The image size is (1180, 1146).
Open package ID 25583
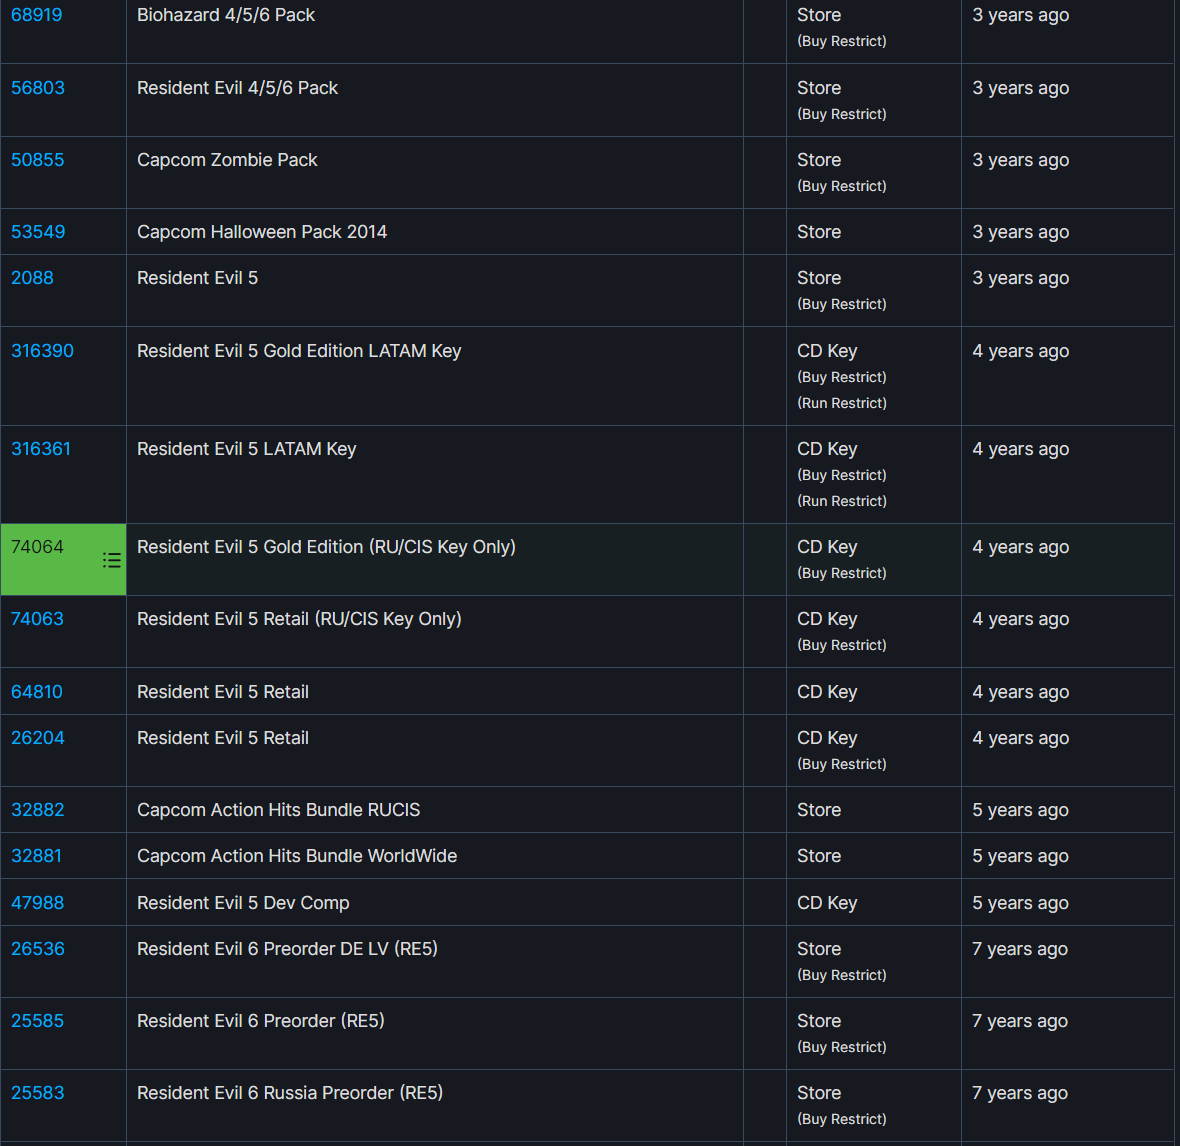click(38, 1093)
